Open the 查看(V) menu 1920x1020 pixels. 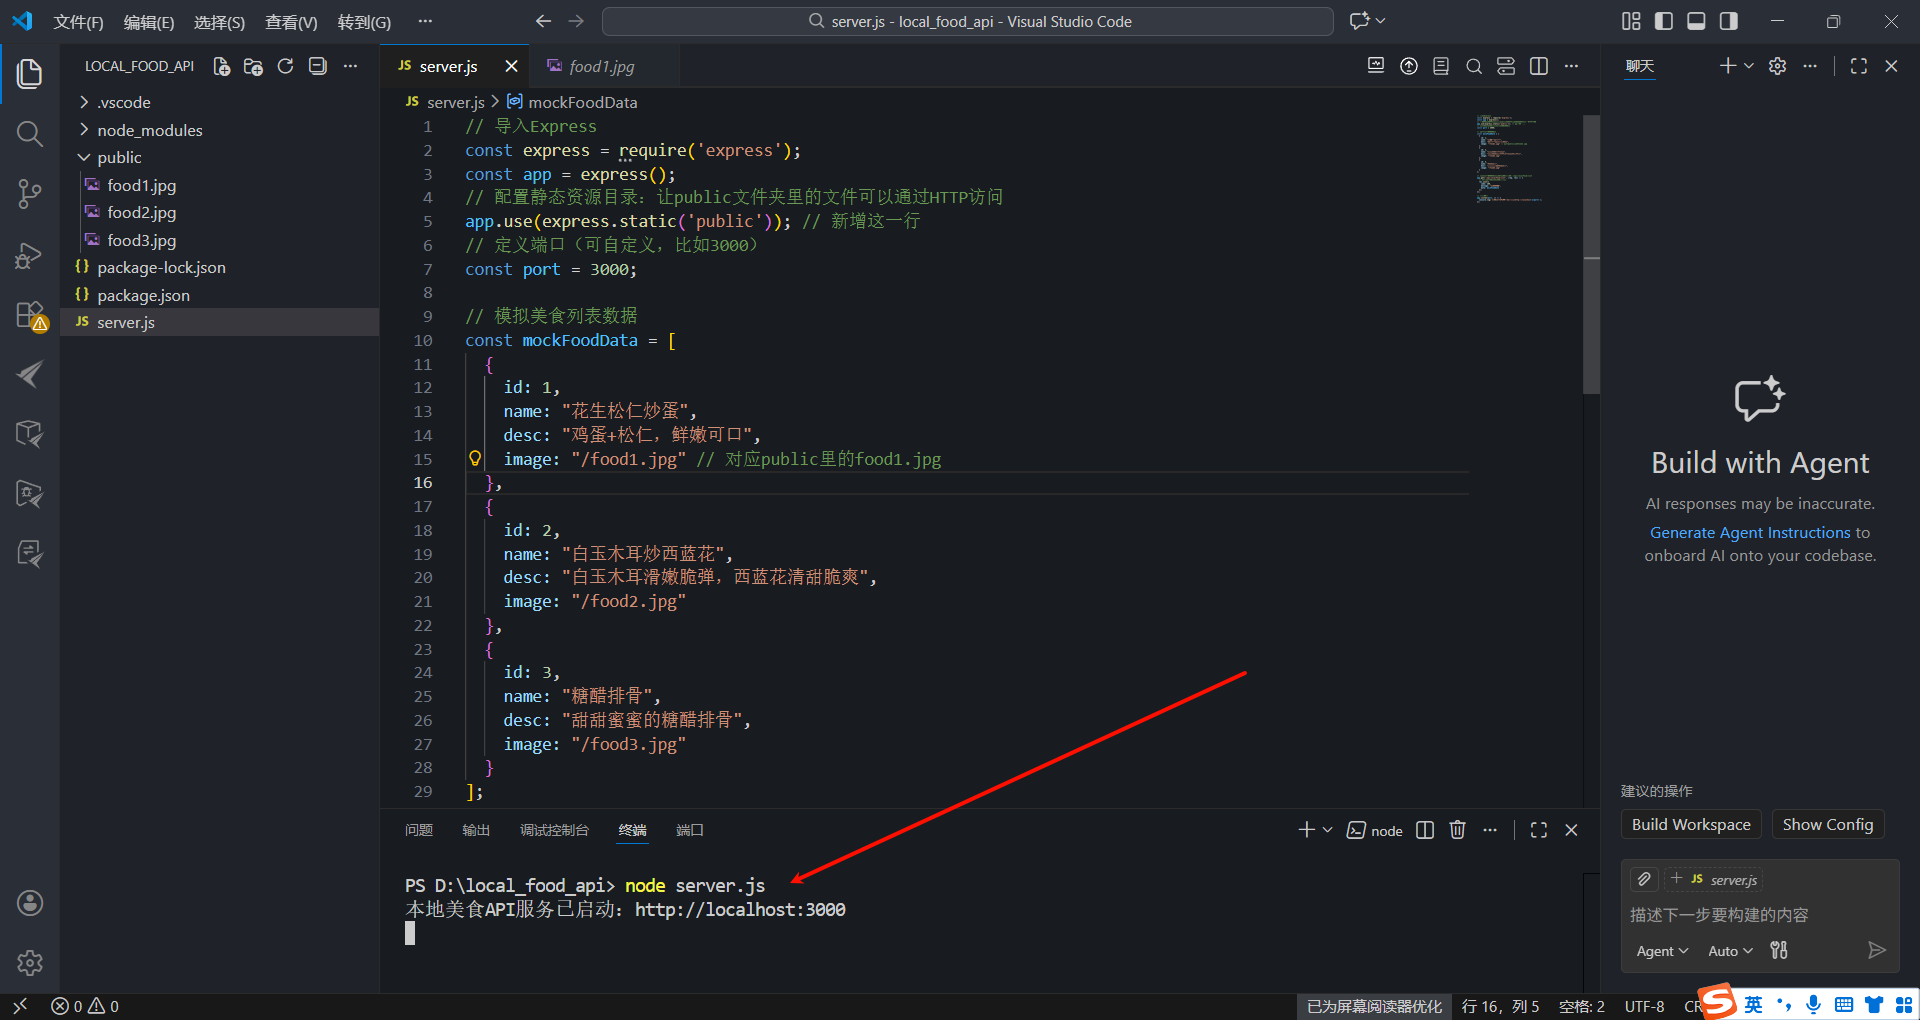291,22
